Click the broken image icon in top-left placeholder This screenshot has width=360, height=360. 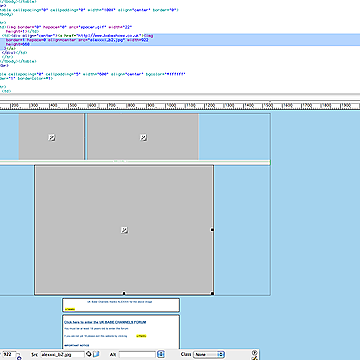[52, 137]
